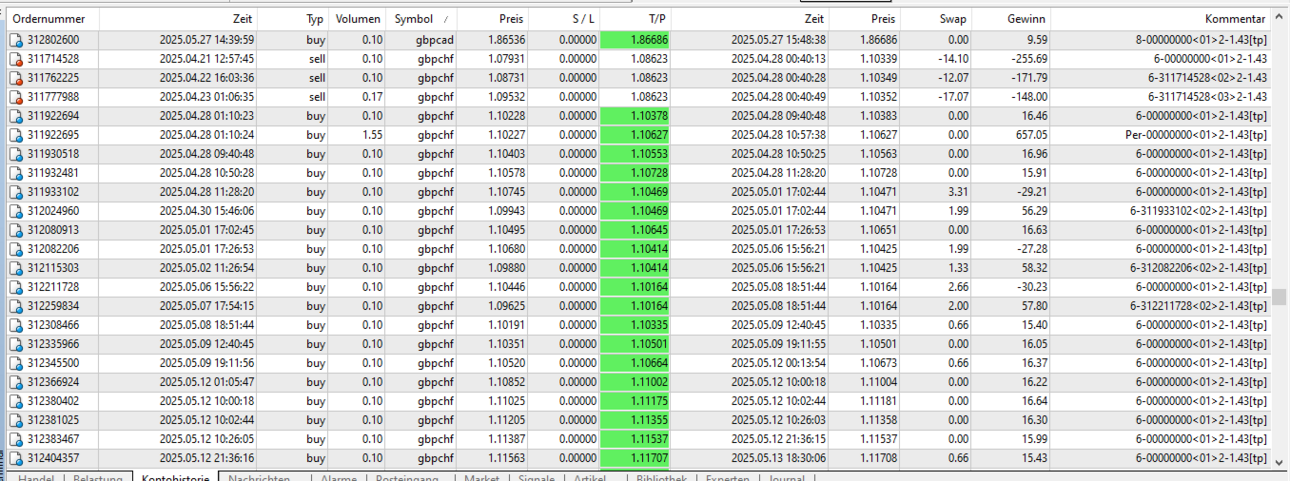Select the green T/P cell 1.10378
1290x481 pixels.
[x=636, y=117]
